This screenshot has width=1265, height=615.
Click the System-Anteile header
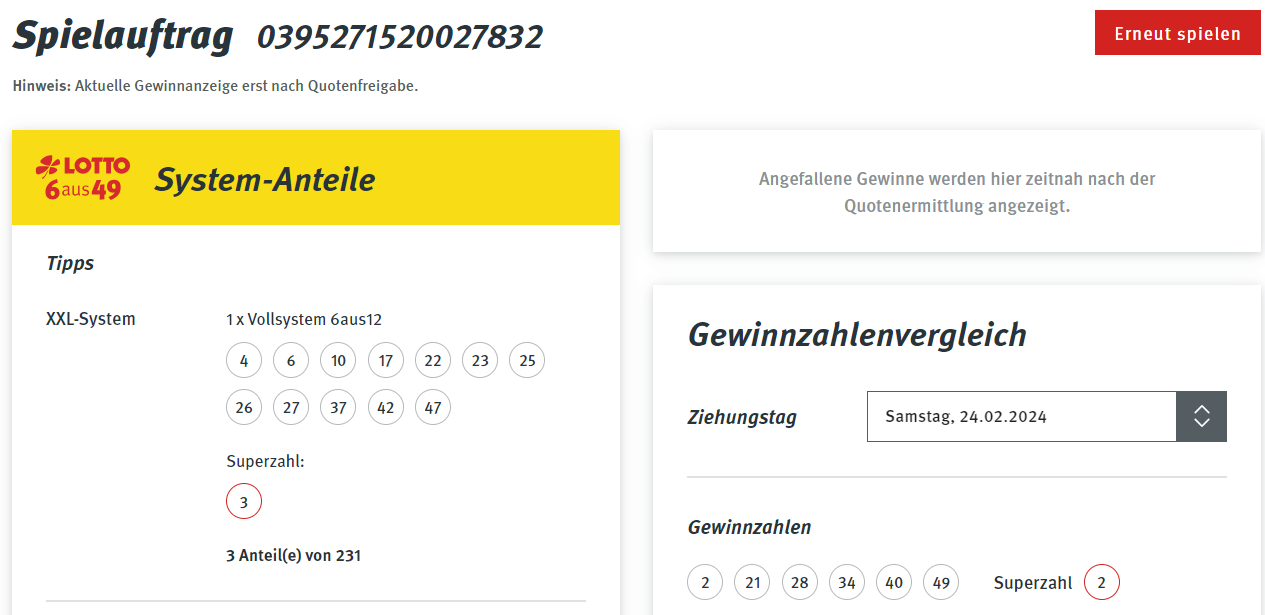(x=265, y=180)
